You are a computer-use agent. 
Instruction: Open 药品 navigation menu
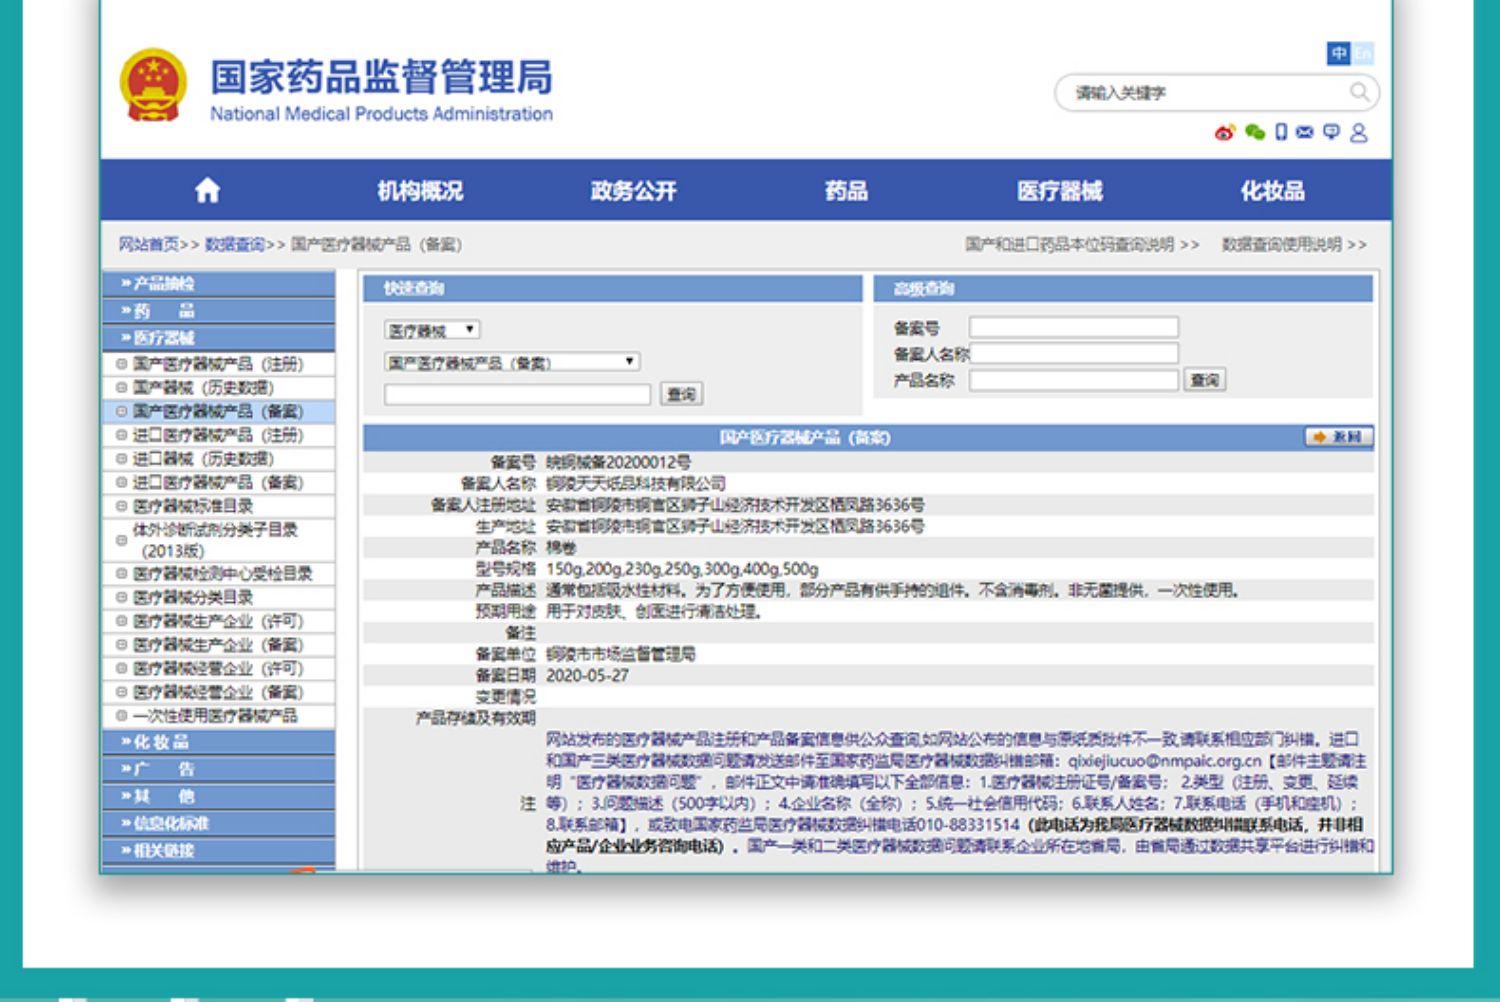(846, 191)
